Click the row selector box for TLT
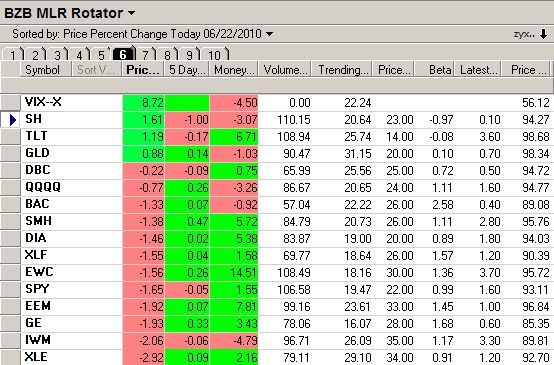The image size is (554, 365). pos(10,136)
